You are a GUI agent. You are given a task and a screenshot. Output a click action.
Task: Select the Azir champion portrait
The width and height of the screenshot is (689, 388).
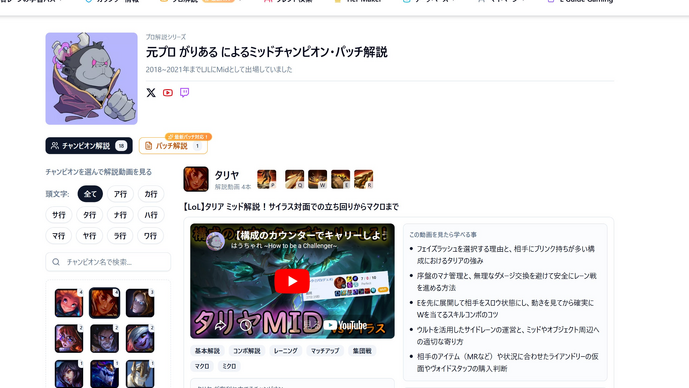pyautogui.click(x=140, y=374)
